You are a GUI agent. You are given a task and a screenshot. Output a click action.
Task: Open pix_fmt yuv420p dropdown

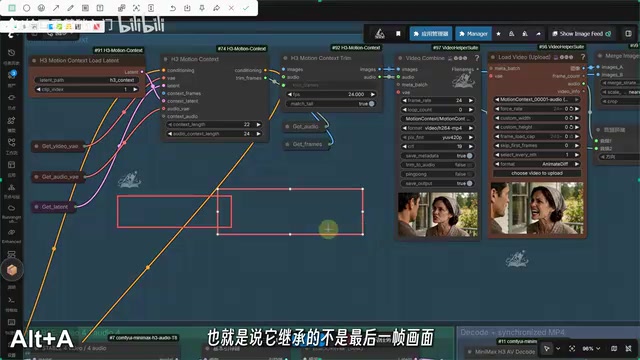click(x=437, y=137)
